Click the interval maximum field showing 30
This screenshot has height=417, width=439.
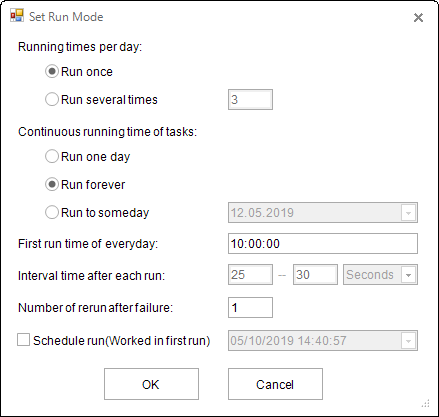coord(315,275)
